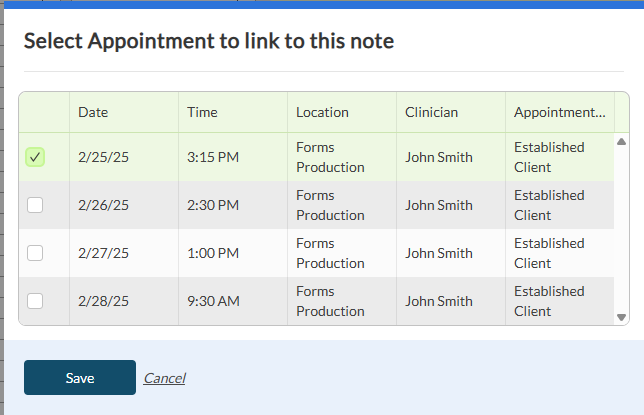The width and height of the screenshot is (644, 415).
Task: Click the Clinician column header
Action: click(431, 112)
